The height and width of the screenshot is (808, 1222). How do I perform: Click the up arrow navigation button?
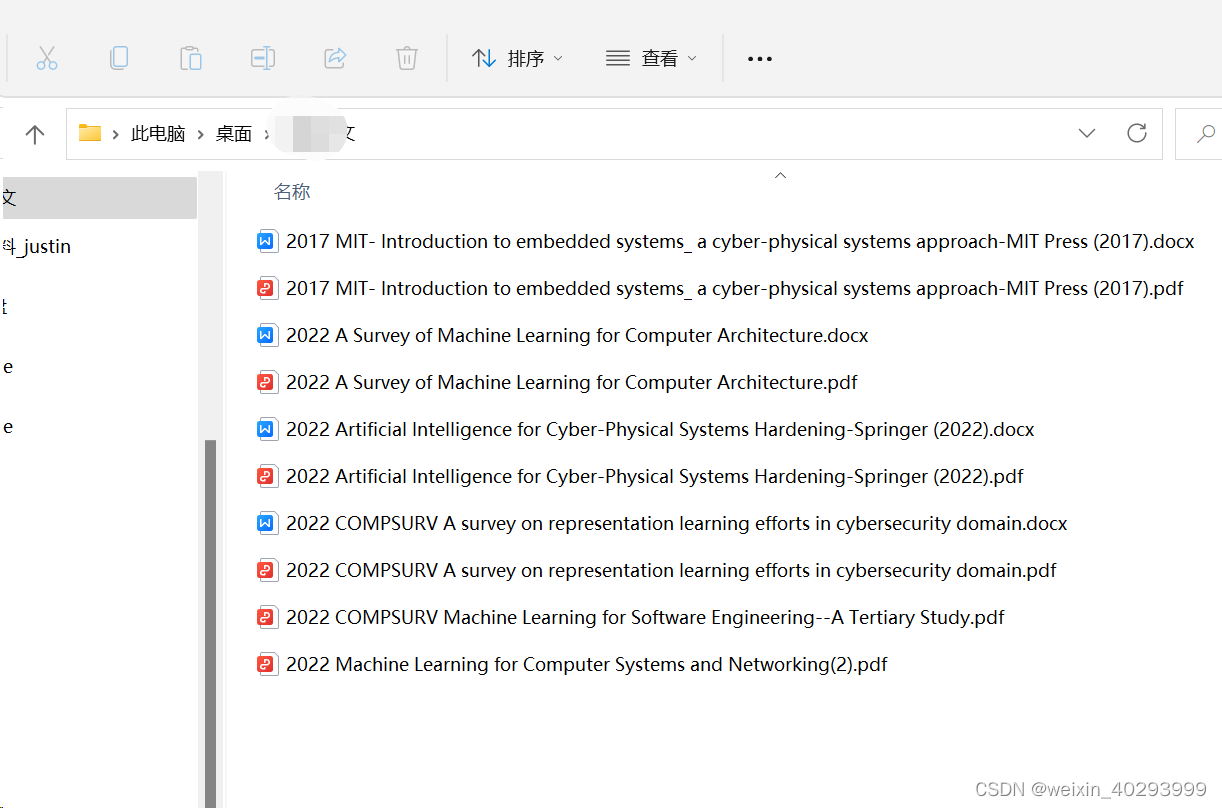coord(35,134)
